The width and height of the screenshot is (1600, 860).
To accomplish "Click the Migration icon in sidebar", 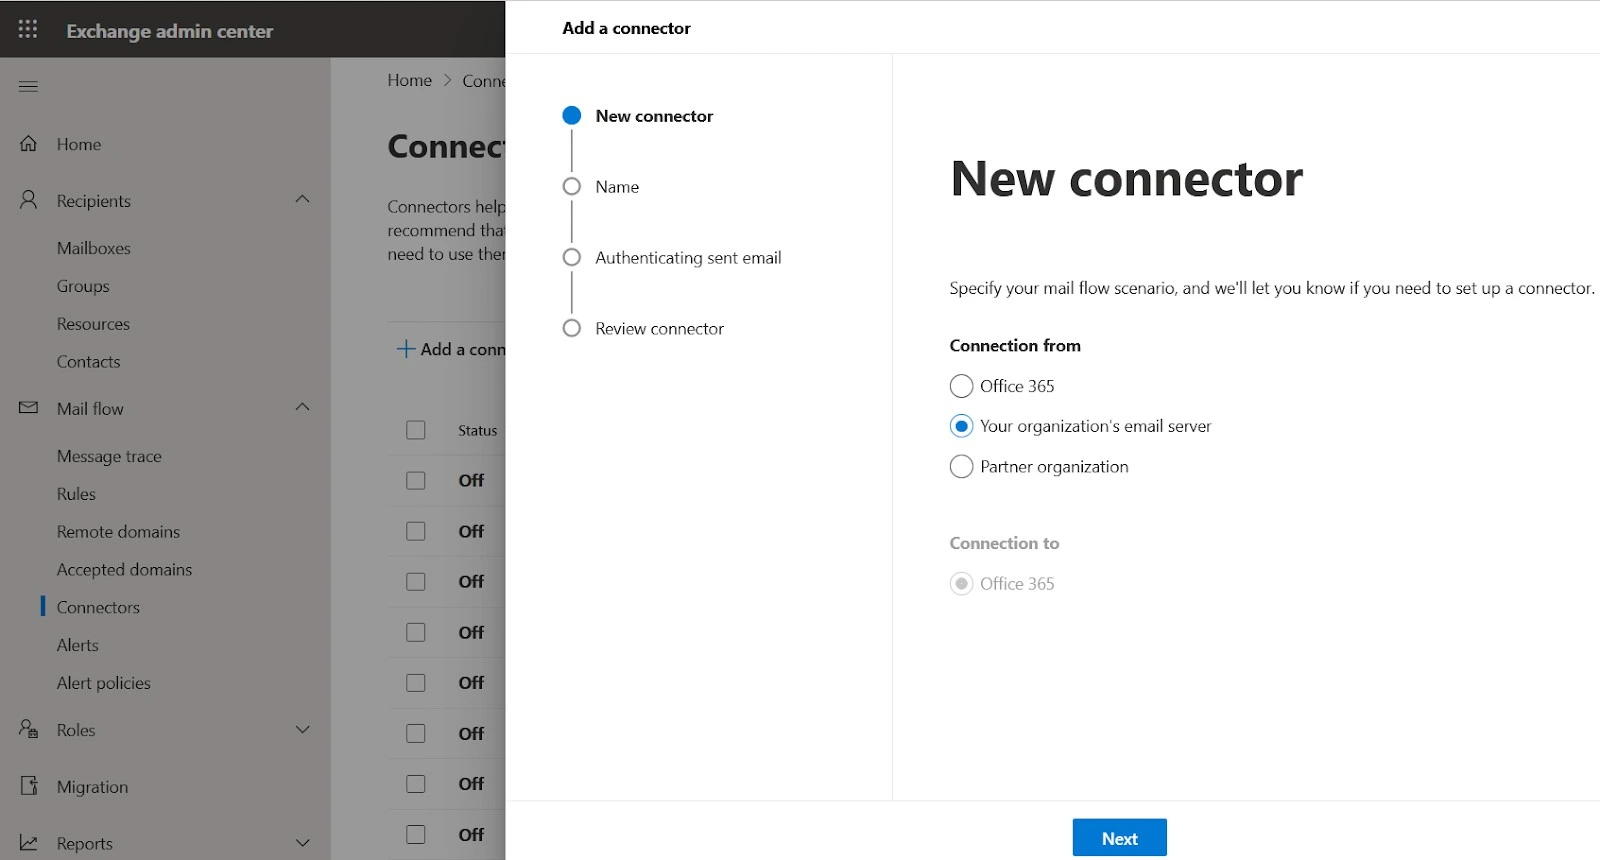I will pyautogui.click(x=28, y=786).
